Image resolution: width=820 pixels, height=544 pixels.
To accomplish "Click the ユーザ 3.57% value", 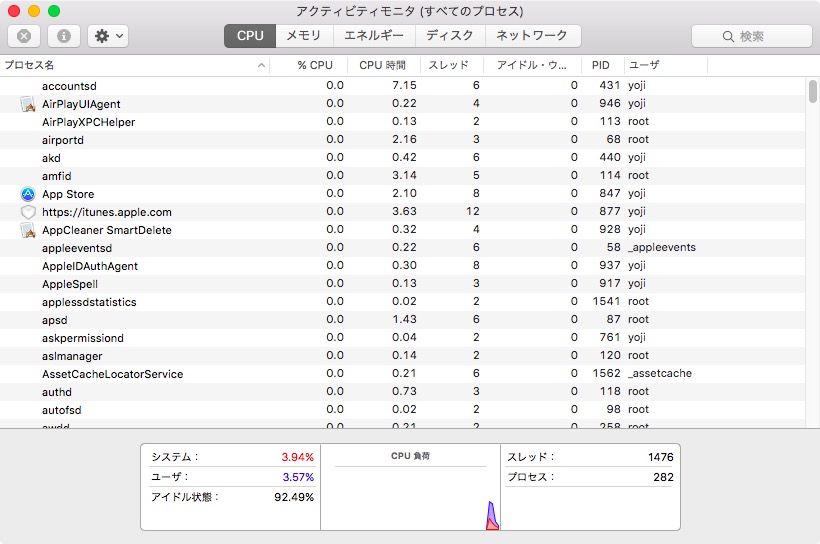I will [x=298, y=477].
